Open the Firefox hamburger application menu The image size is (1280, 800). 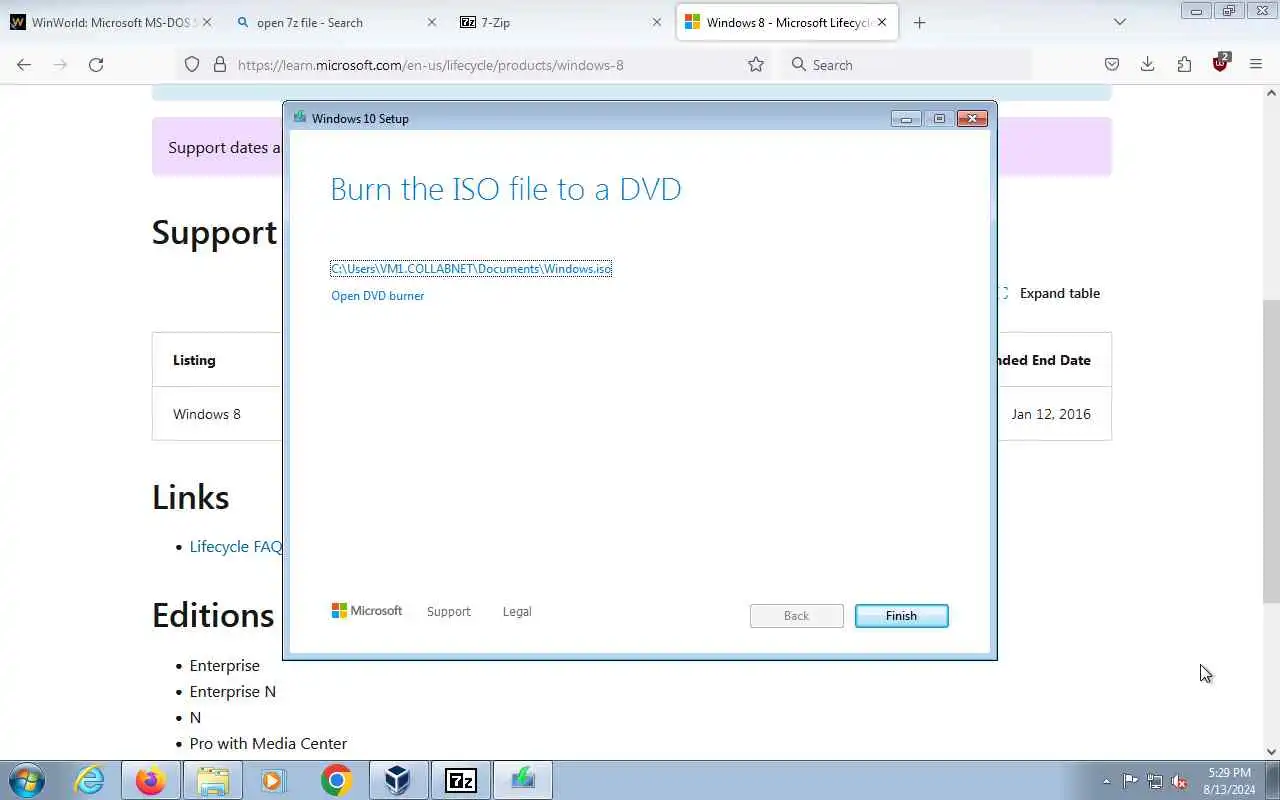[1256, 64]
